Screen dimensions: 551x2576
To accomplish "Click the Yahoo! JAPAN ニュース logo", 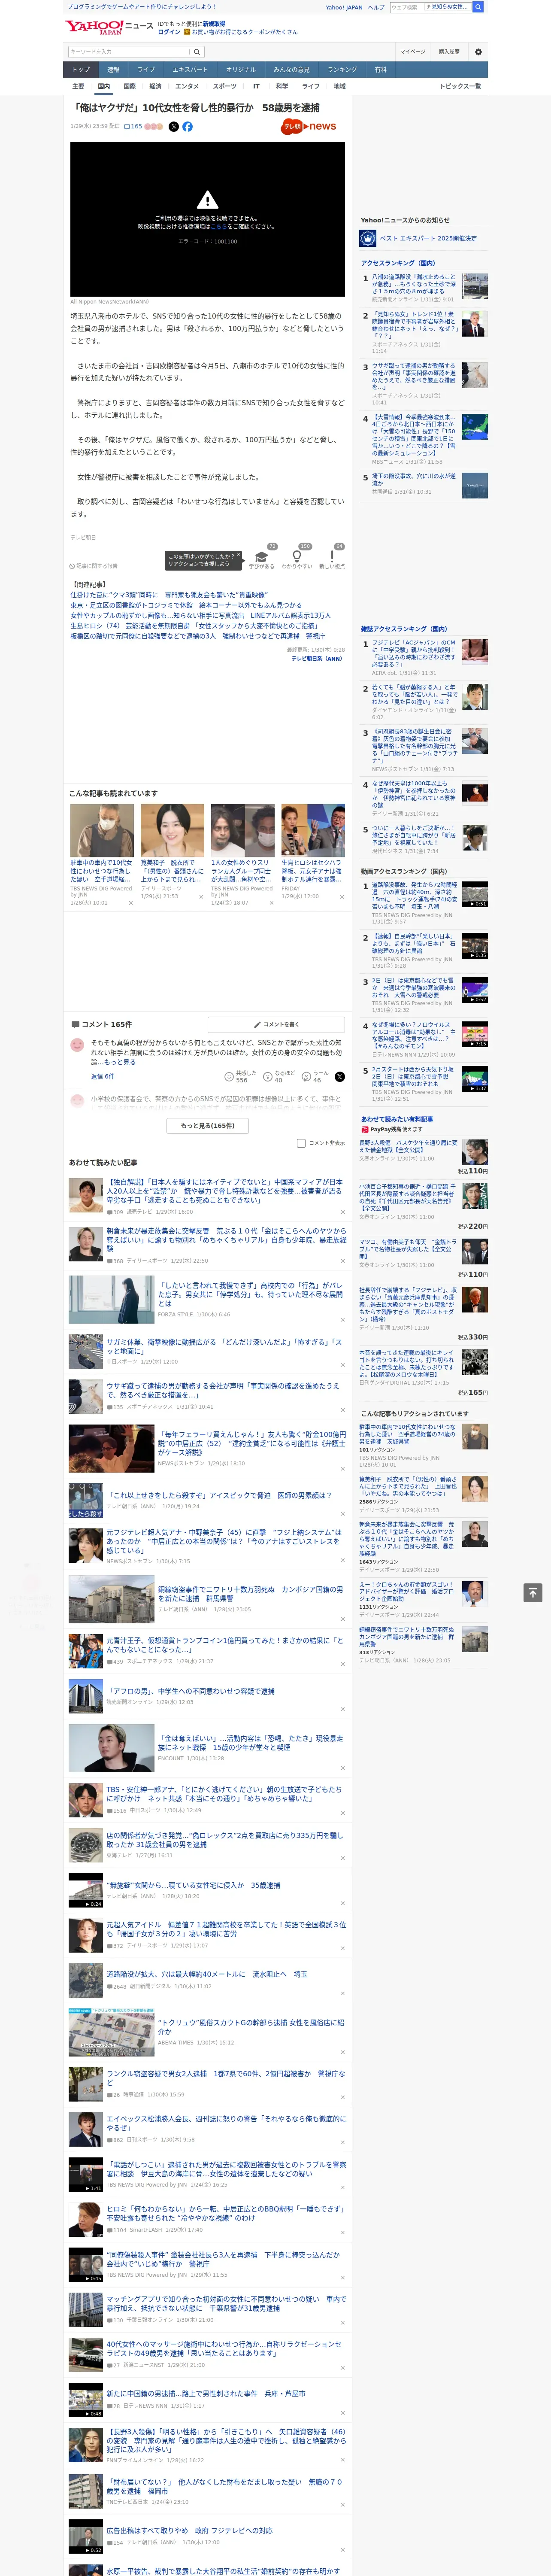I will [109, 27].
